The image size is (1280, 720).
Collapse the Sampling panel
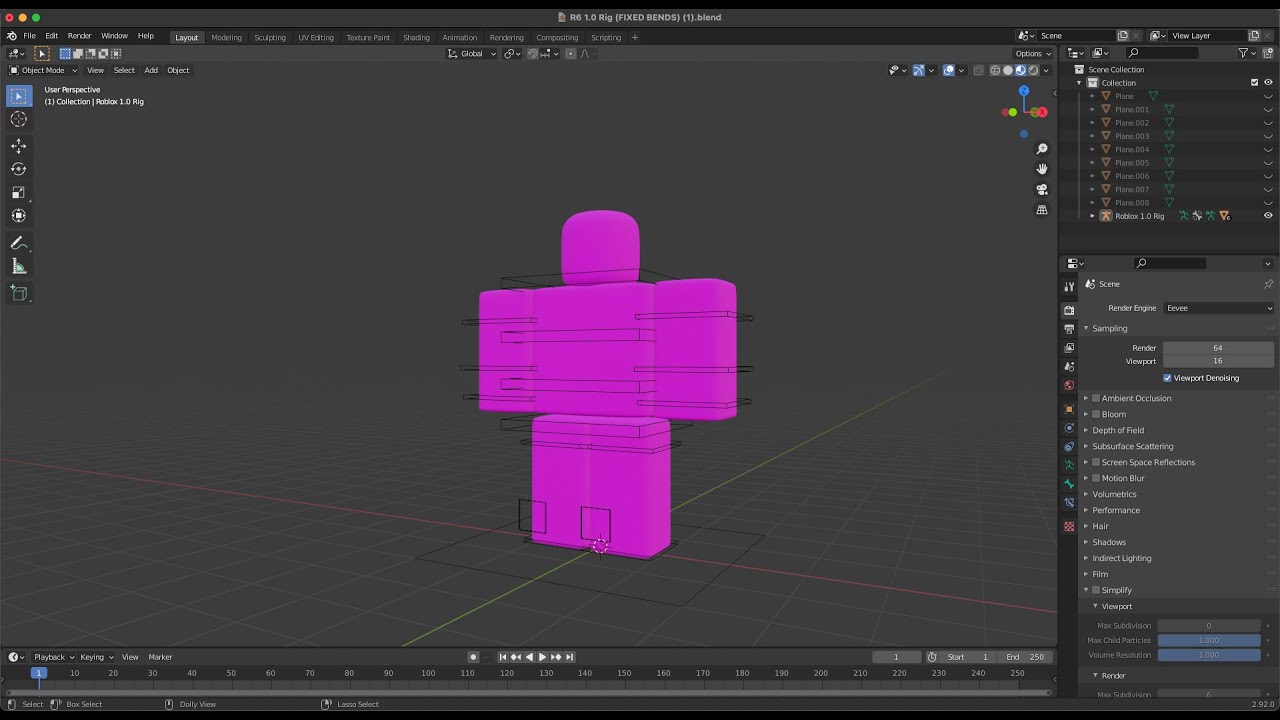(1109, 328)
